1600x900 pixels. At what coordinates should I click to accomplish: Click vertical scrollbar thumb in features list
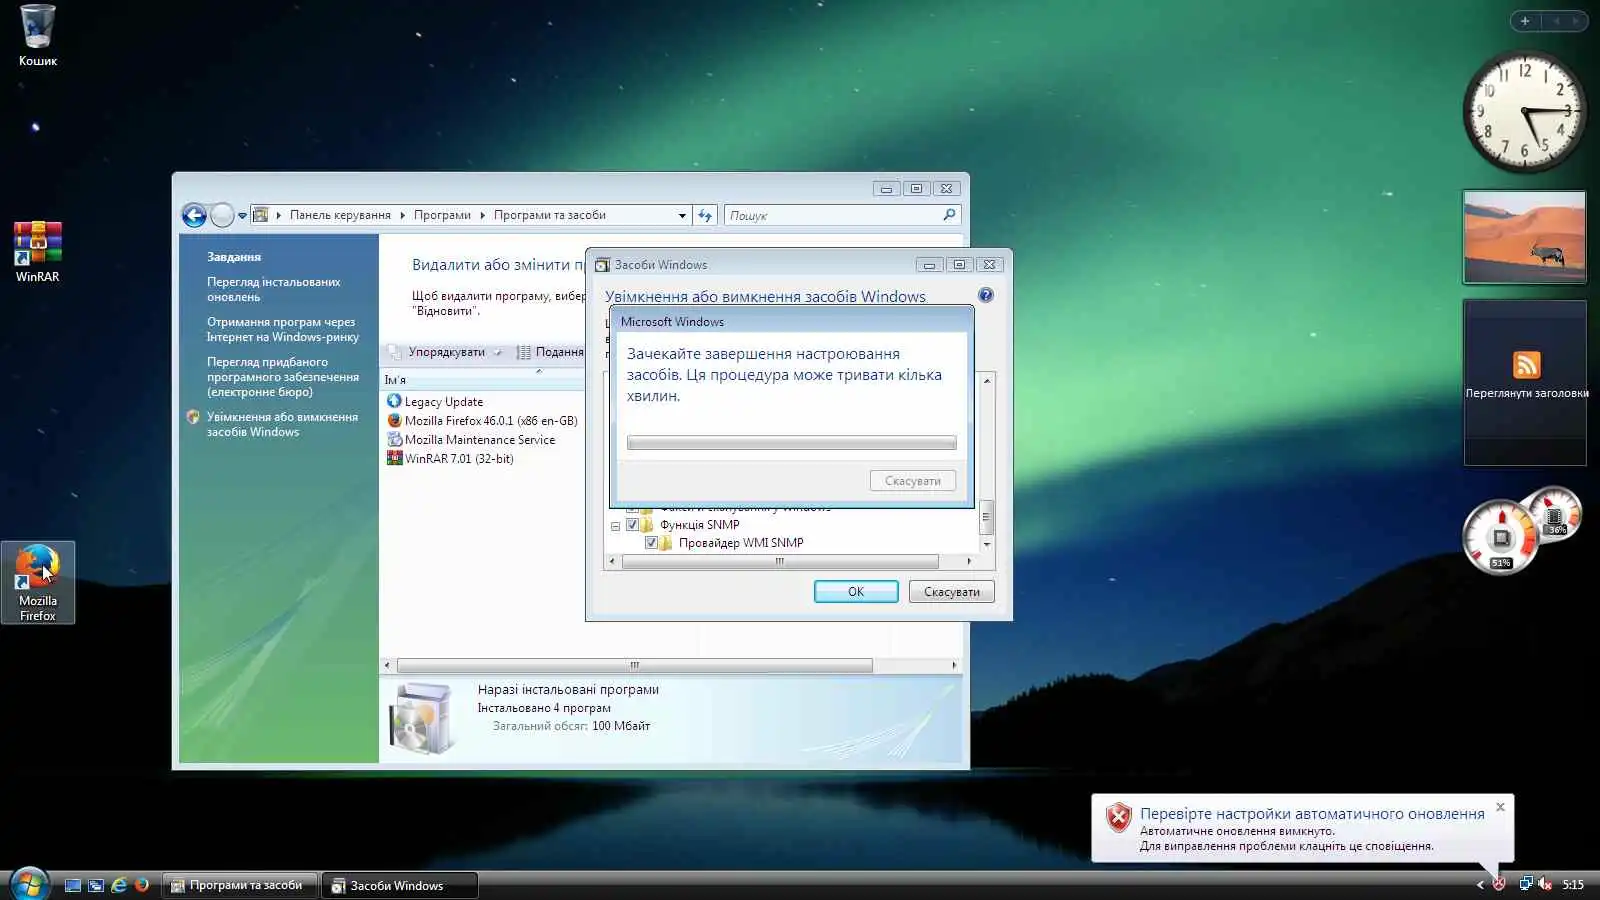click(986, 517)
